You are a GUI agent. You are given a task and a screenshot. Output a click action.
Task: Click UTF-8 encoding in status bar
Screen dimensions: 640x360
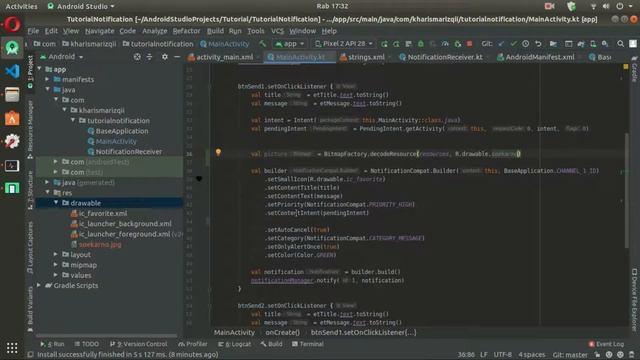point(503,355)
